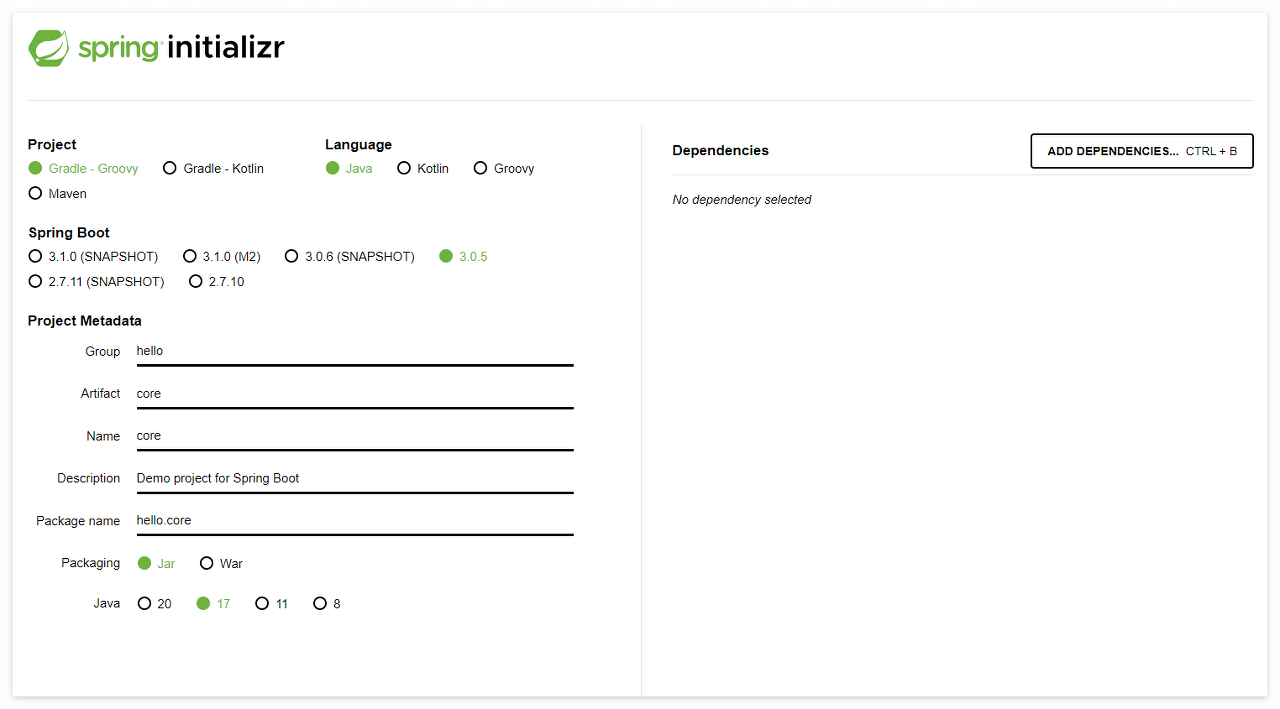The width and height of the screenshot is (1280, 709).
Task: Choose Maven as project type
Action: (x=57, y=193)
